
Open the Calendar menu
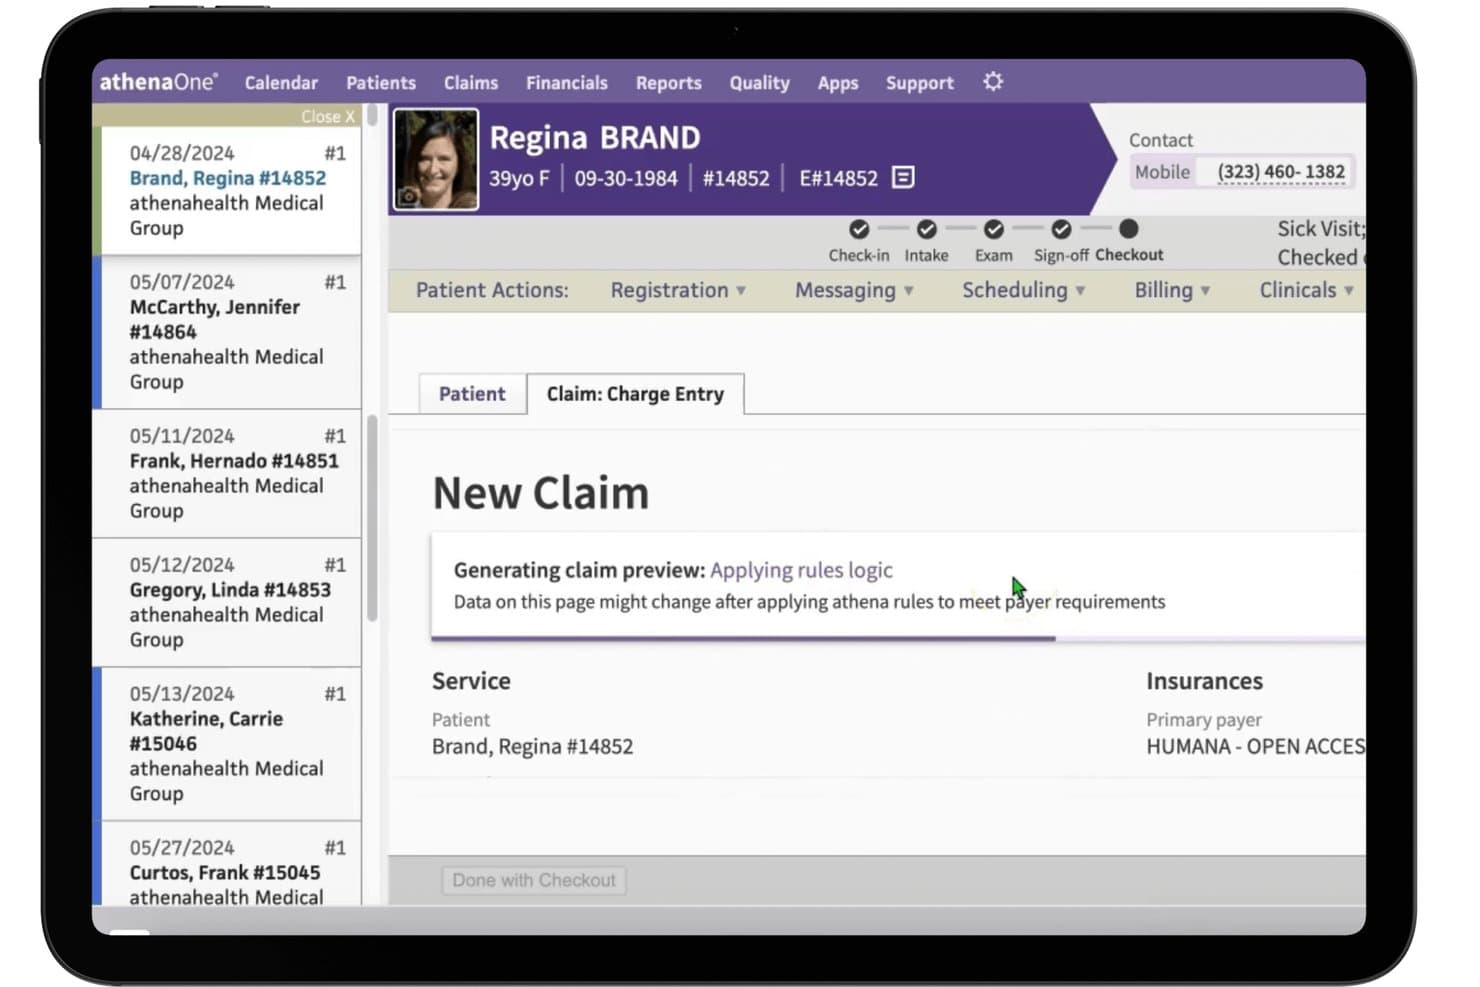point(281,83)
